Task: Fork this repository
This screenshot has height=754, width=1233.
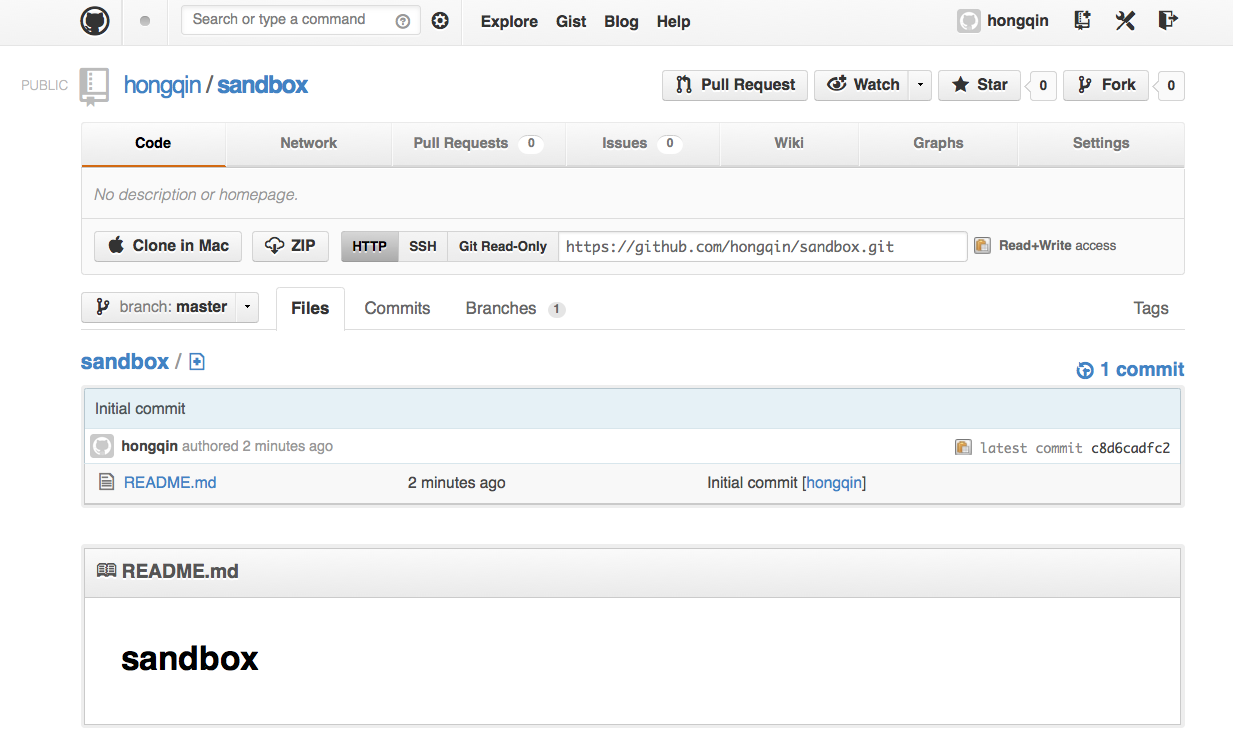Action: [1105, 85]
